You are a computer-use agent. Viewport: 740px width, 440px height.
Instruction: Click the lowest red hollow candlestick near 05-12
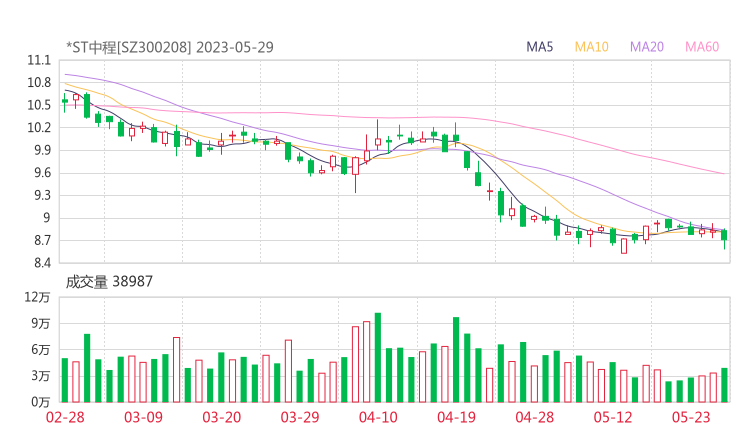coord(624,246)
